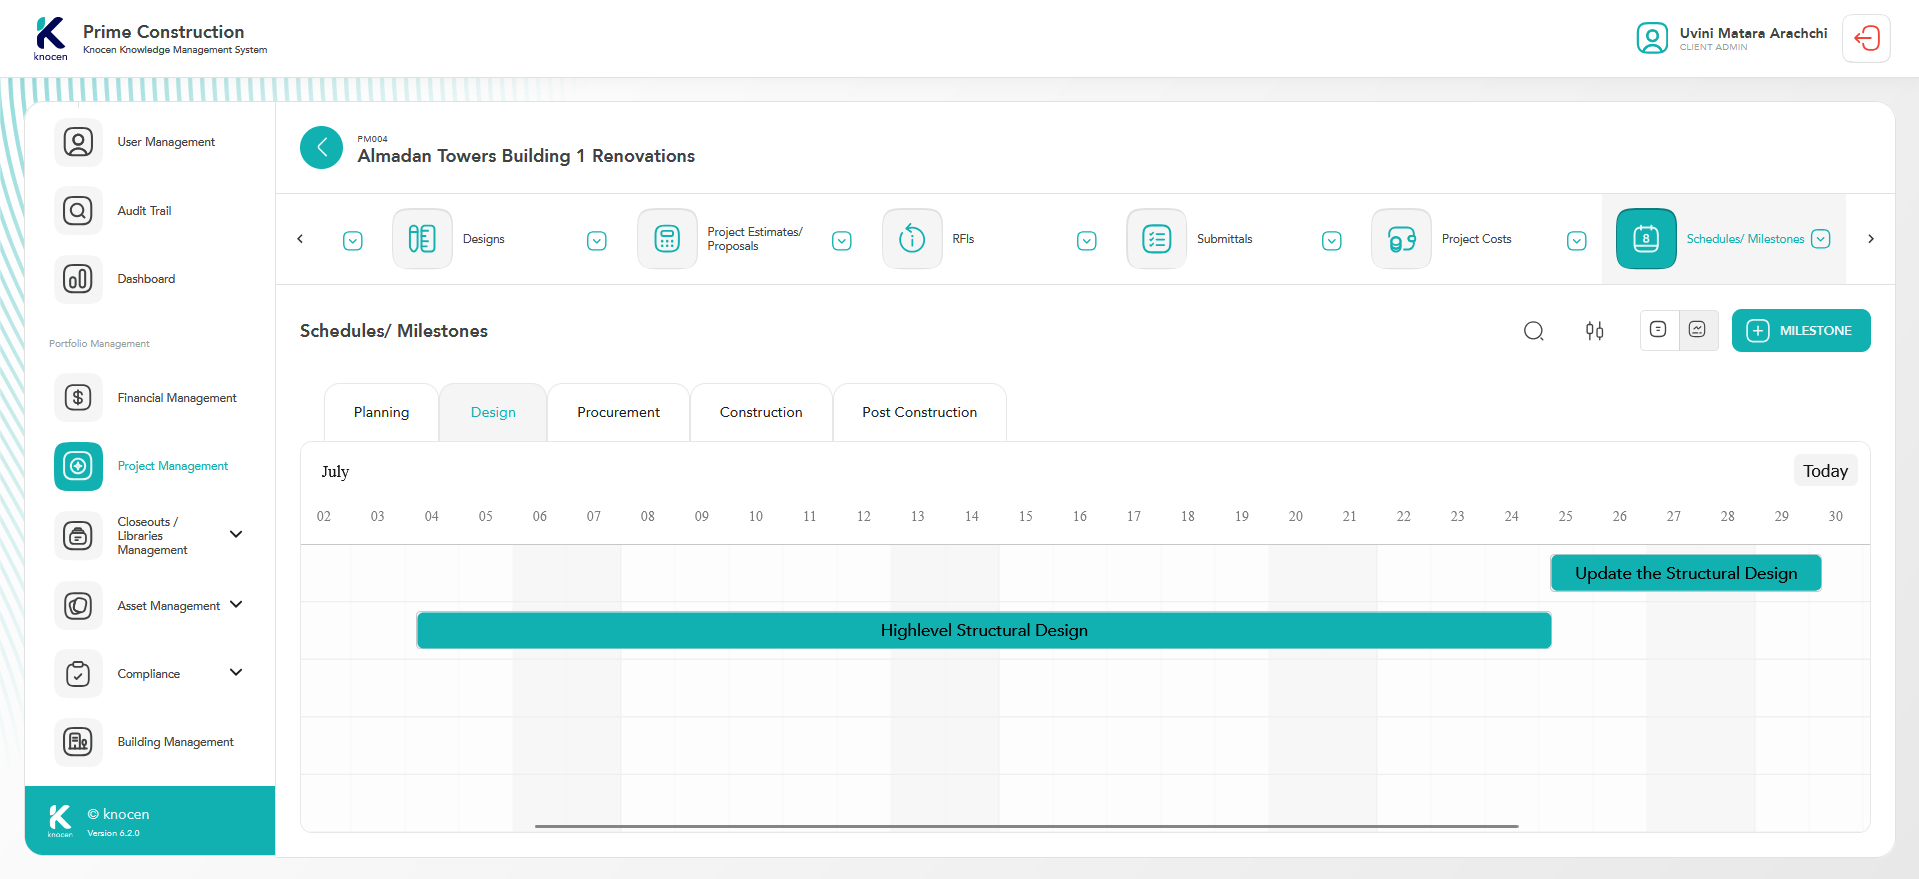Open the Designs module icon
The height and width of the screenshot is (879, 1919).
(422, 239)
